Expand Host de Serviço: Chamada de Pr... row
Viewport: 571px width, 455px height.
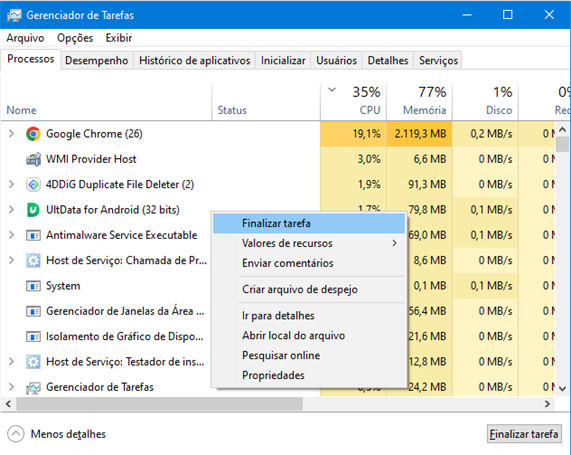tap(12, 260)
